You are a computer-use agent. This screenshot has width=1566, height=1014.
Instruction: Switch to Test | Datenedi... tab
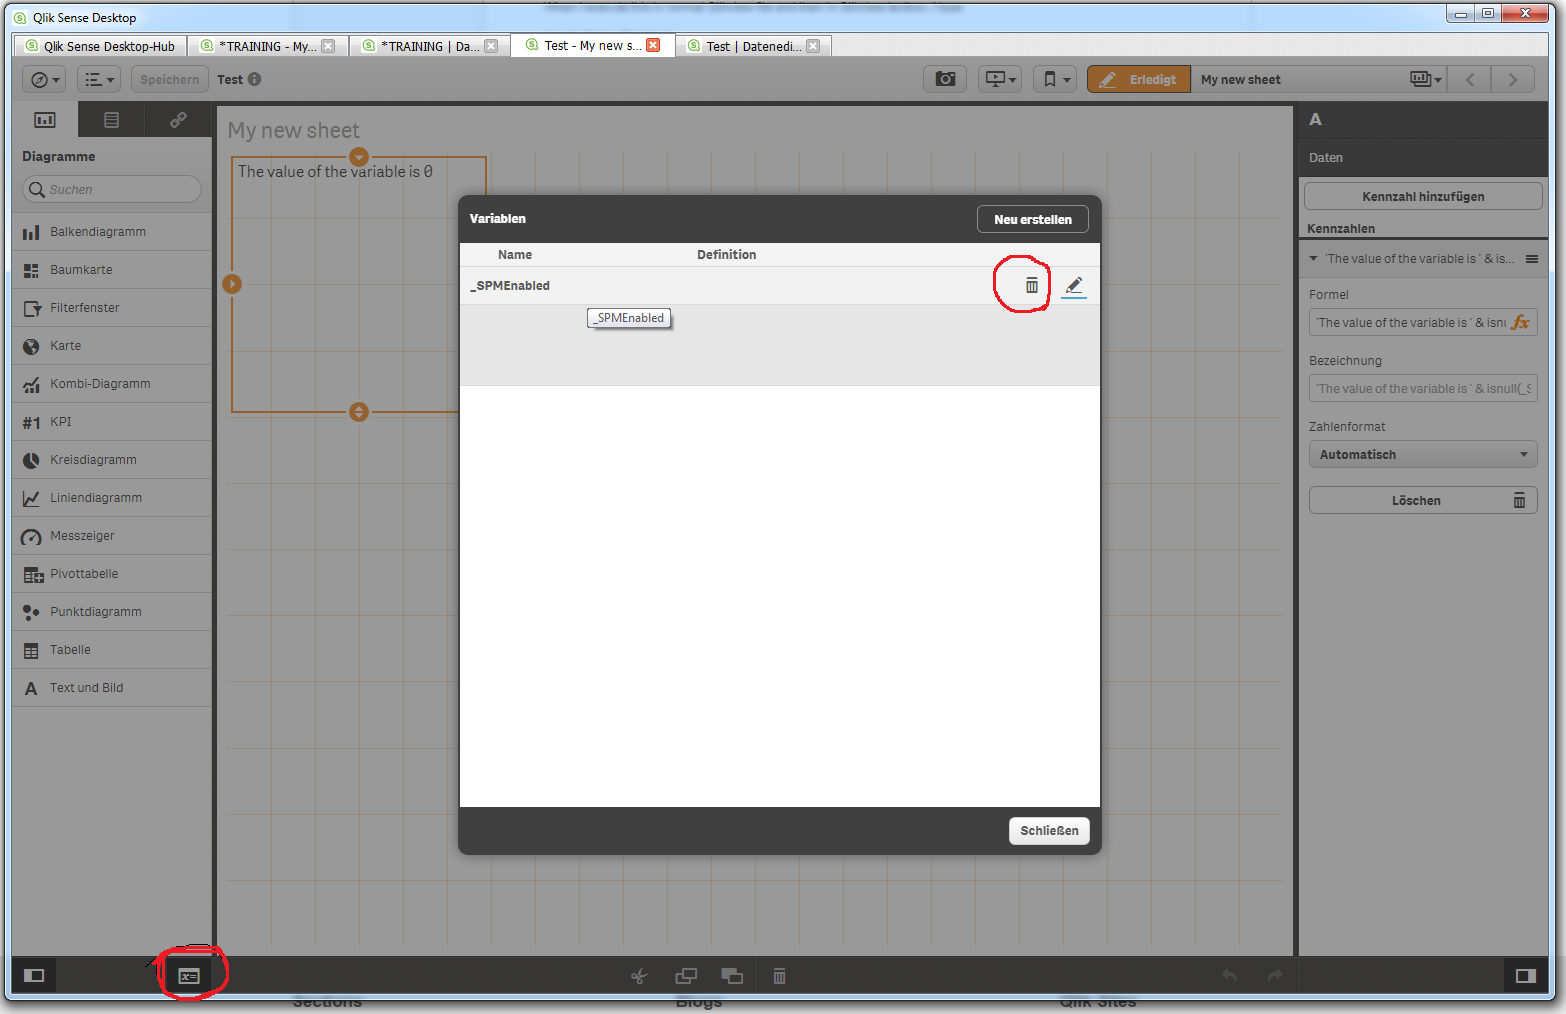[x=754, y=46]
